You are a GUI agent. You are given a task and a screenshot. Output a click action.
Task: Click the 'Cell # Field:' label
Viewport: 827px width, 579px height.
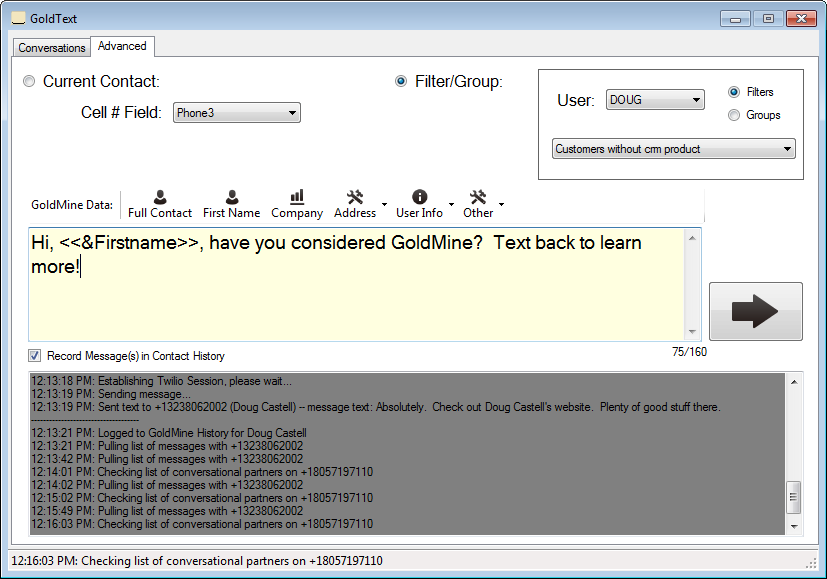tap(121, 112)
